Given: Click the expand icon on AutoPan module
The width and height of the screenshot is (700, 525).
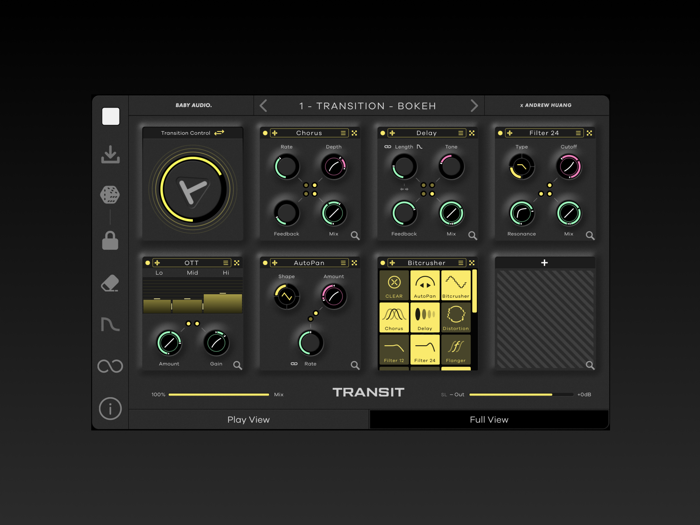Looking at the screenshot, I should (354, 263).
